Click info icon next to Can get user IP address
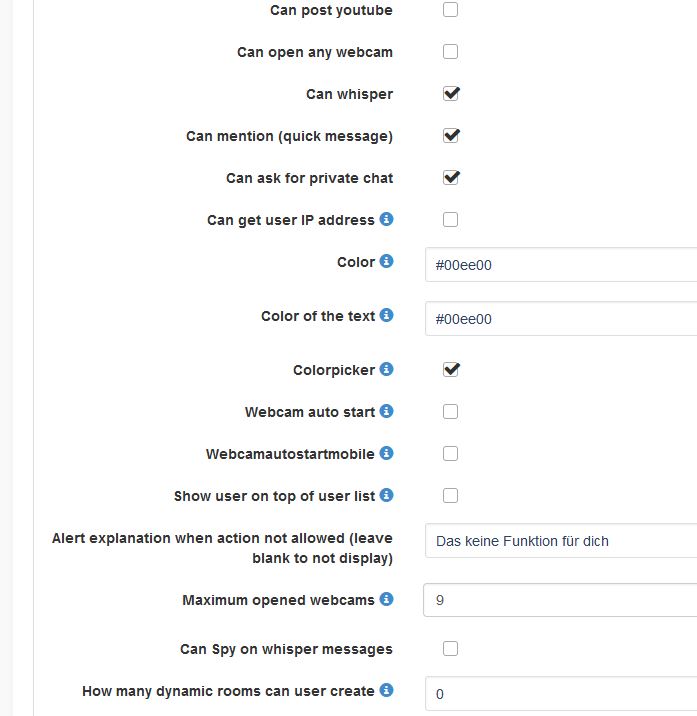Viewport: 697px width, 716px height. coord(387,220)
